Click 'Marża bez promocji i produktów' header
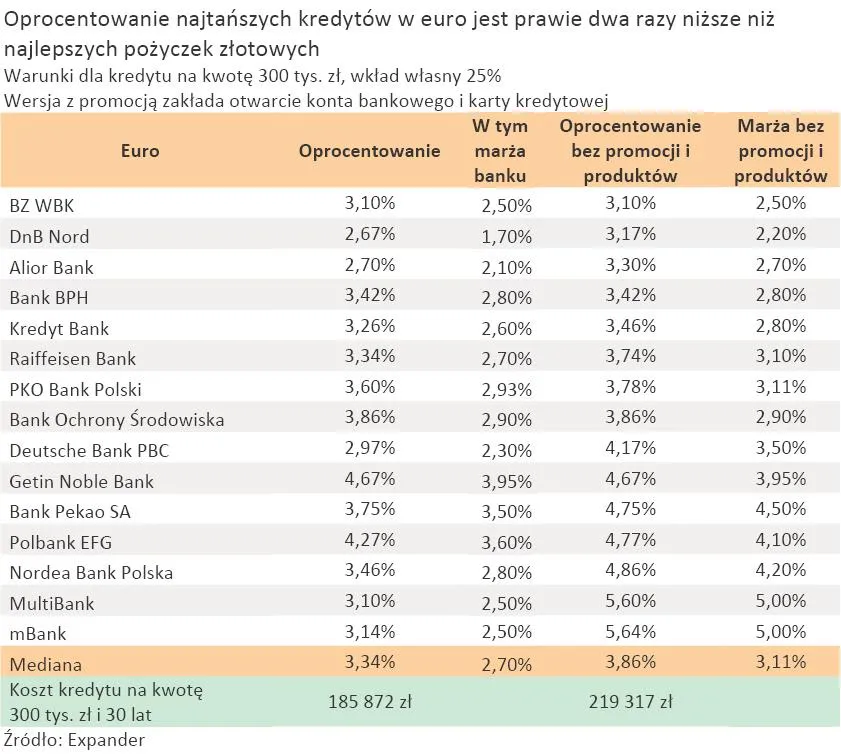 pyautogui.click(x=780, y=151)
